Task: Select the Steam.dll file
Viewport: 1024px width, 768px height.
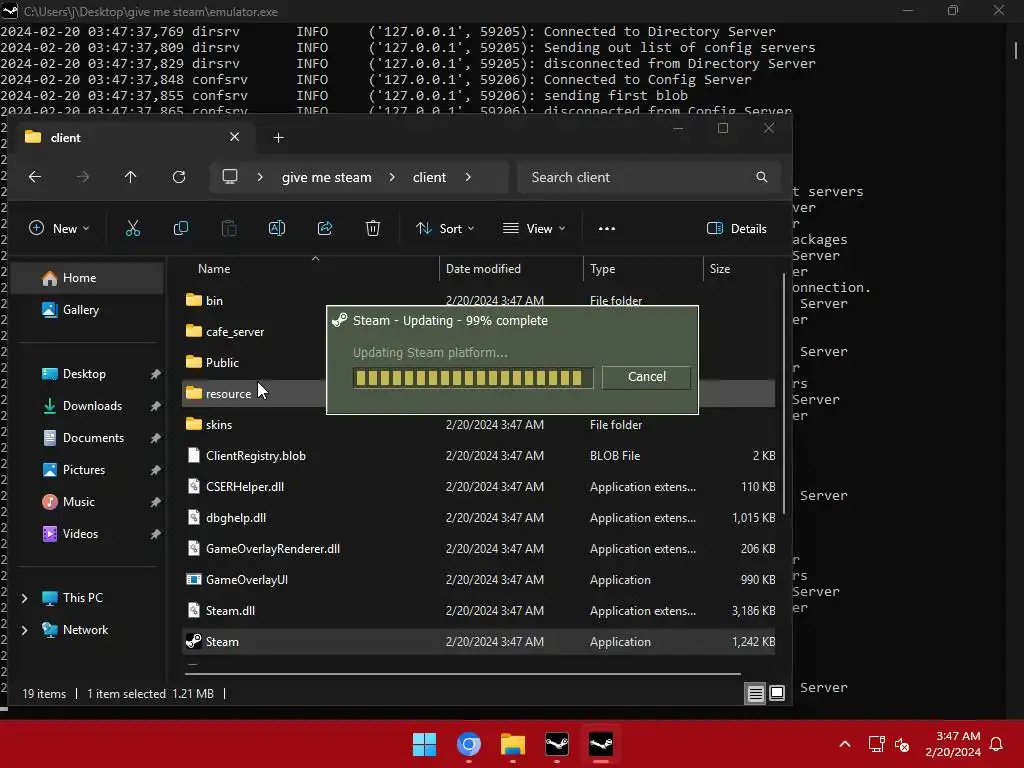Action: point(478,611)
